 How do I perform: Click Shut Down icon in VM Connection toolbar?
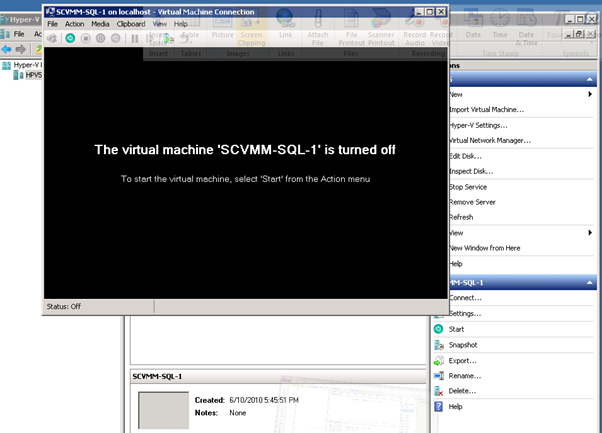[101, 38]
